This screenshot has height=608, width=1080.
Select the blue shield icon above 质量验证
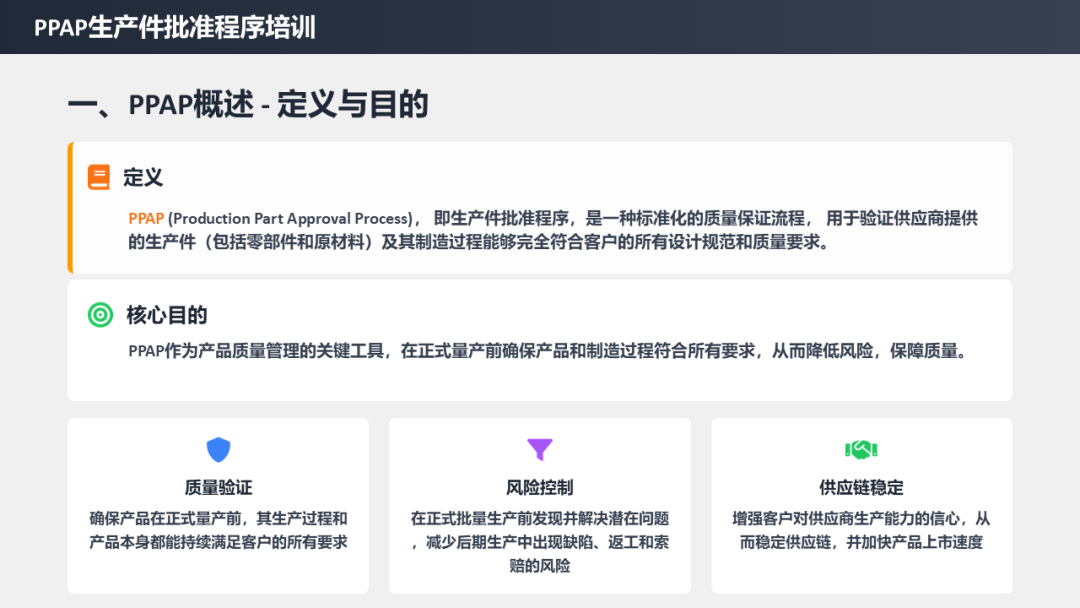[x=218, y=450]
